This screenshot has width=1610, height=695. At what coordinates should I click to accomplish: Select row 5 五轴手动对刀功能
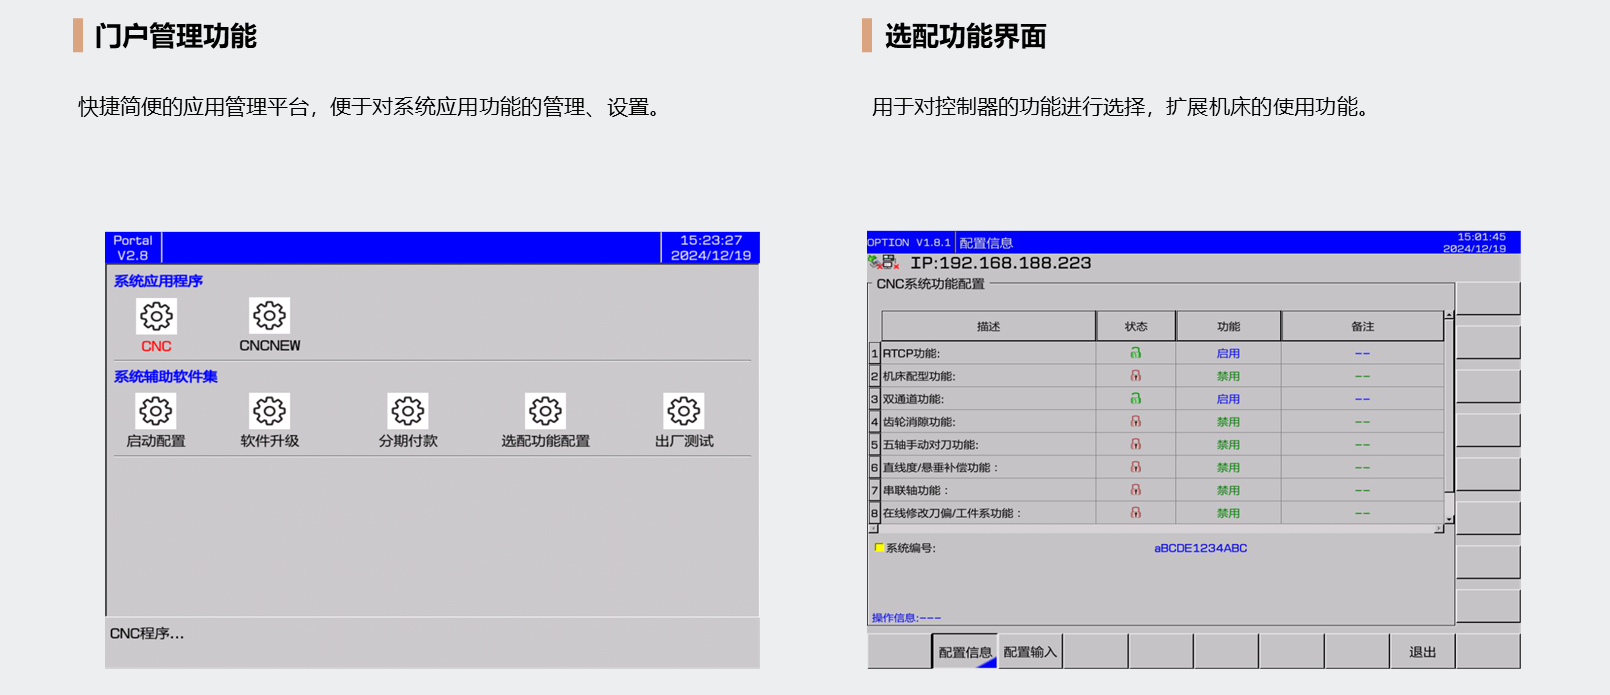coord(930,445)
